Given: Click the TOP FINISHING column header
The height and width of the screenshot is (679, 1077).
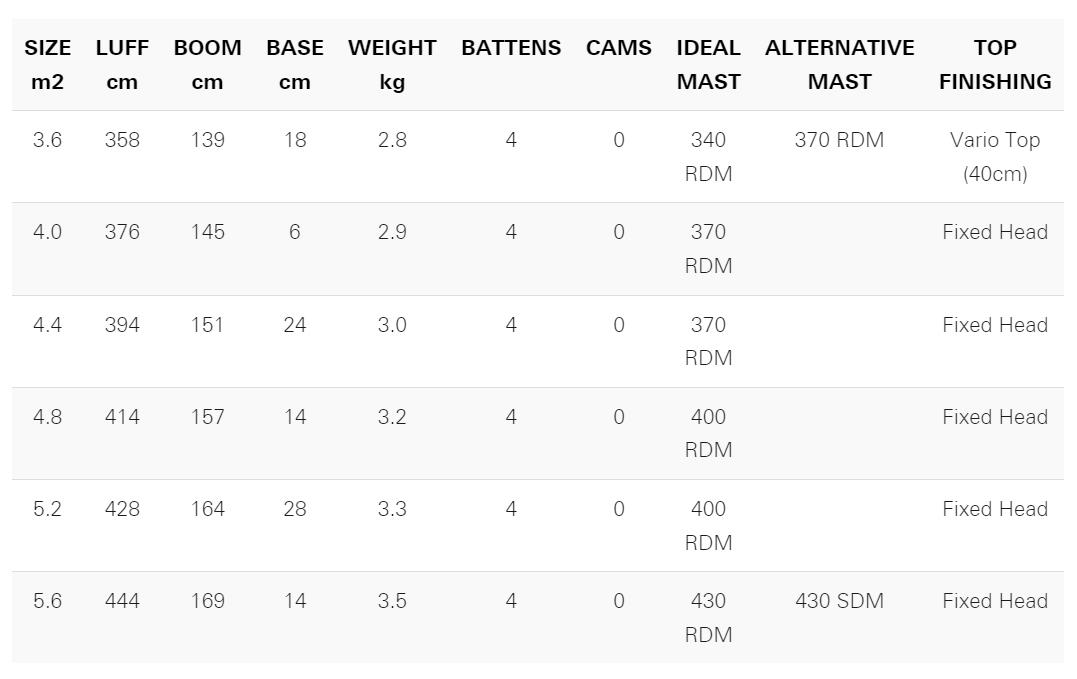Looking at the screenshot, I should pyautogui.click(x=995, y=65).
